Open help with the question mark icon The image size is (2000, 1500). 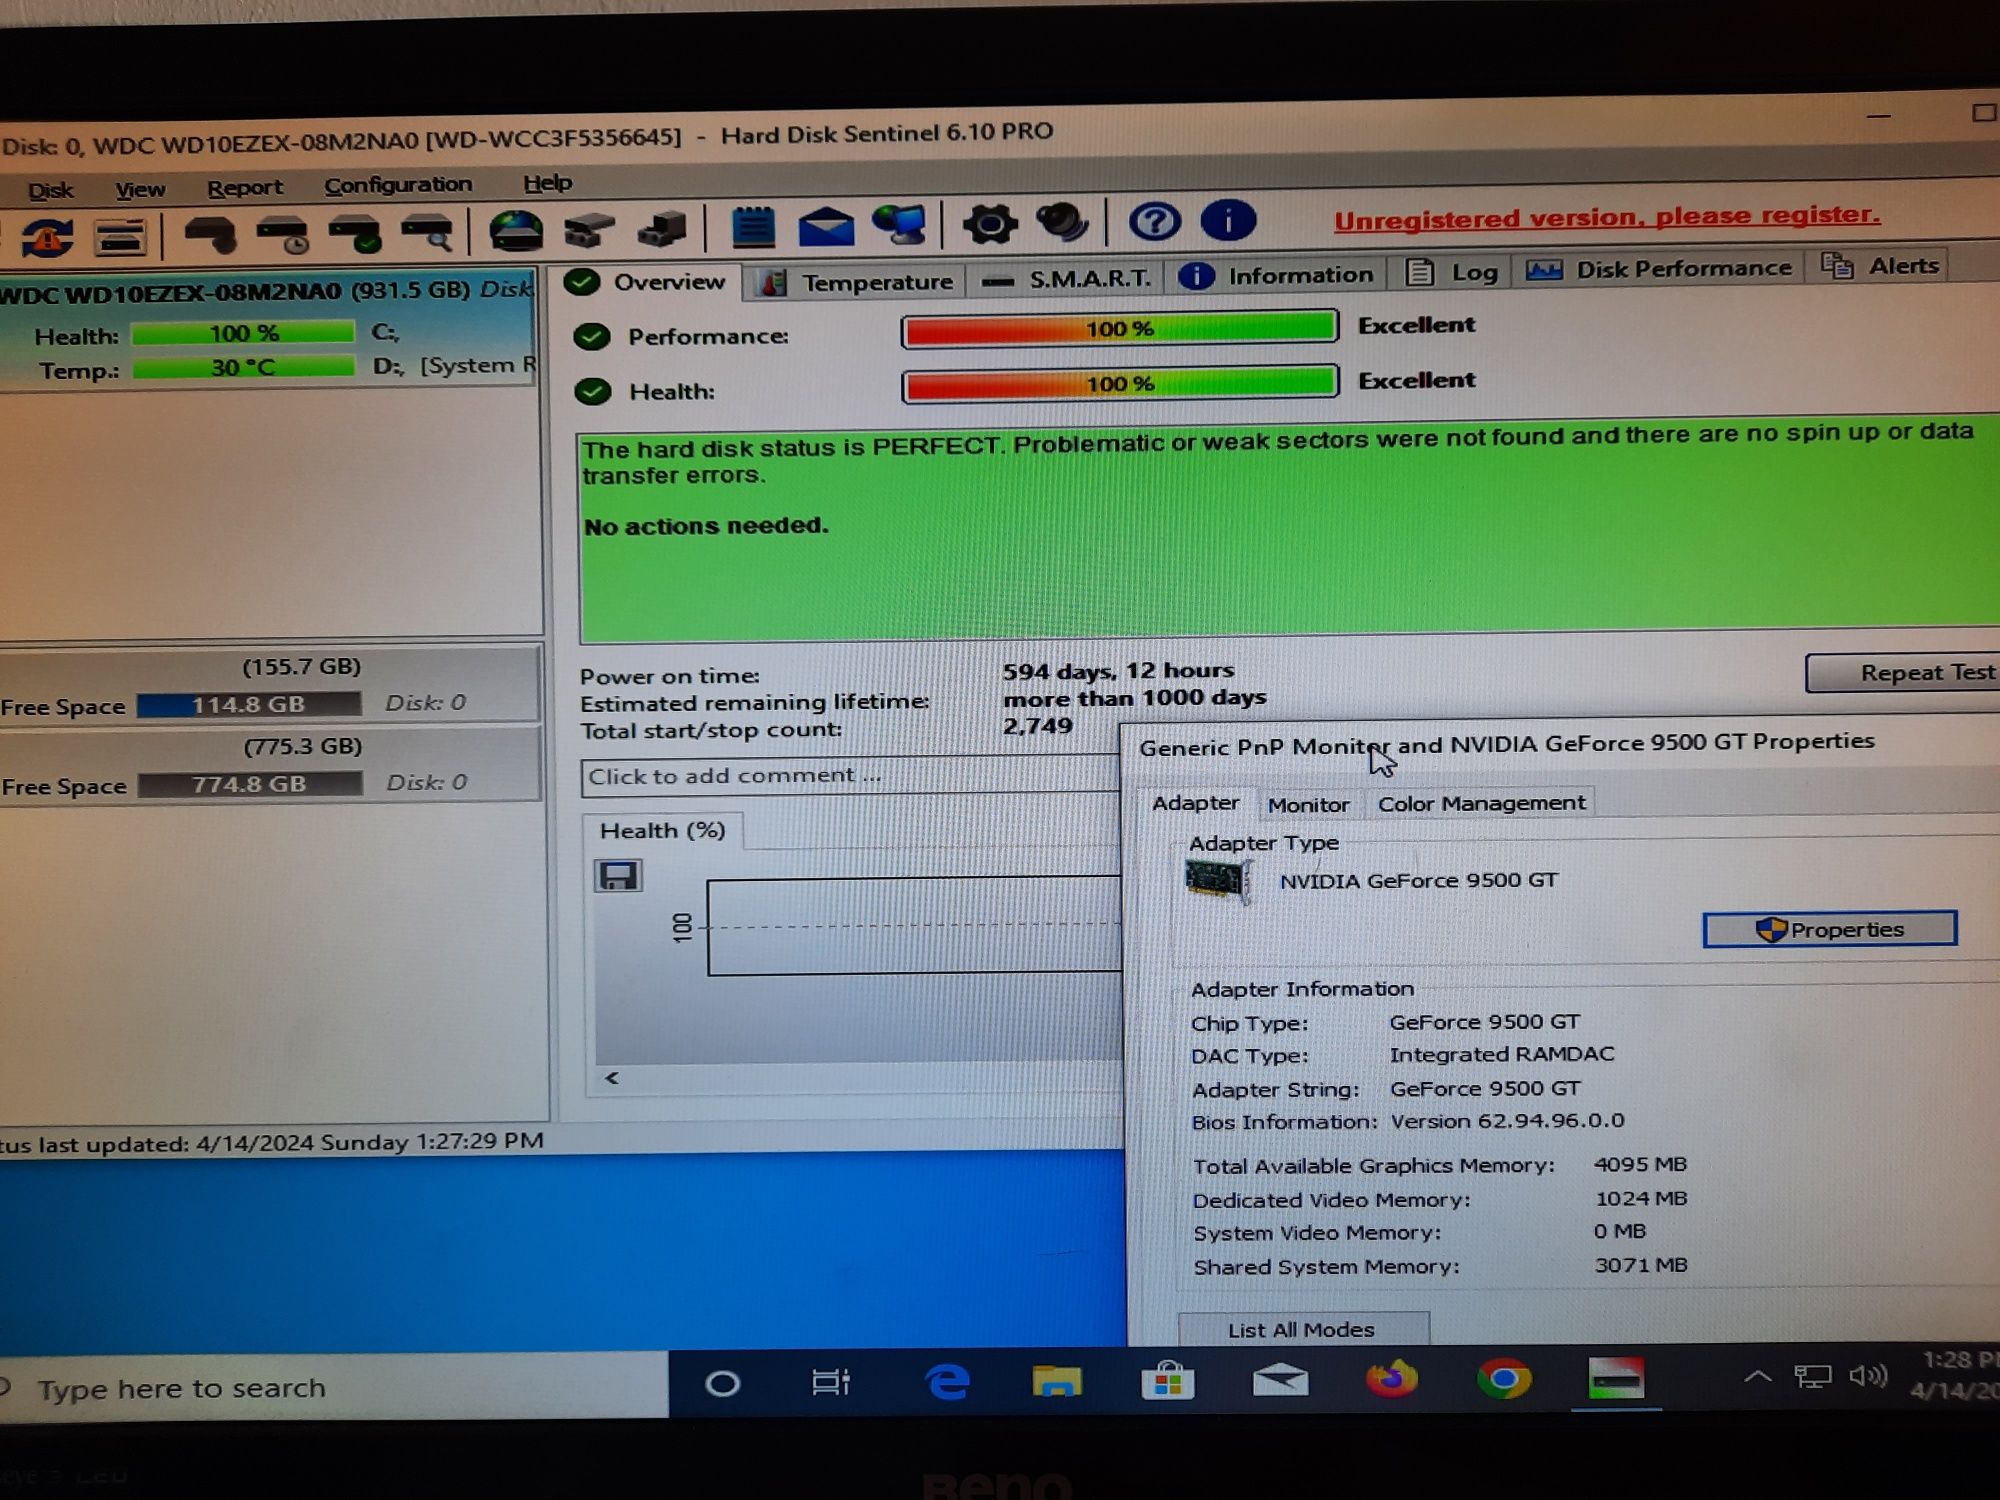tap(1155, 221)
